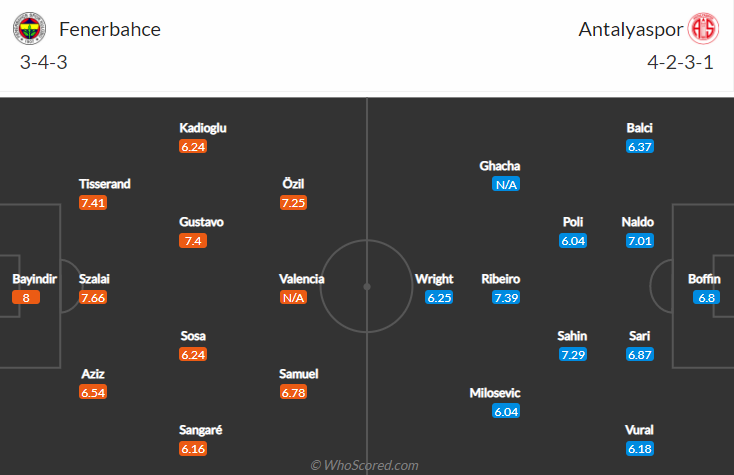The image size is (734, 475).
Task: Select goalkeeper Bayindir's rating badge
Action: (26, 297)
